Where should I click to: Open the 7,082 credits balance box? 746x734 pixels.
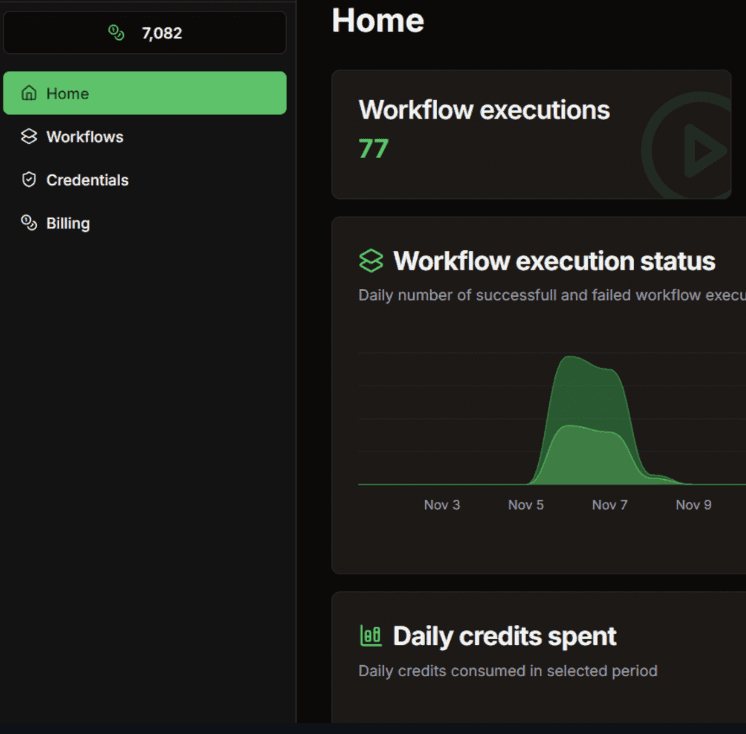145,33
